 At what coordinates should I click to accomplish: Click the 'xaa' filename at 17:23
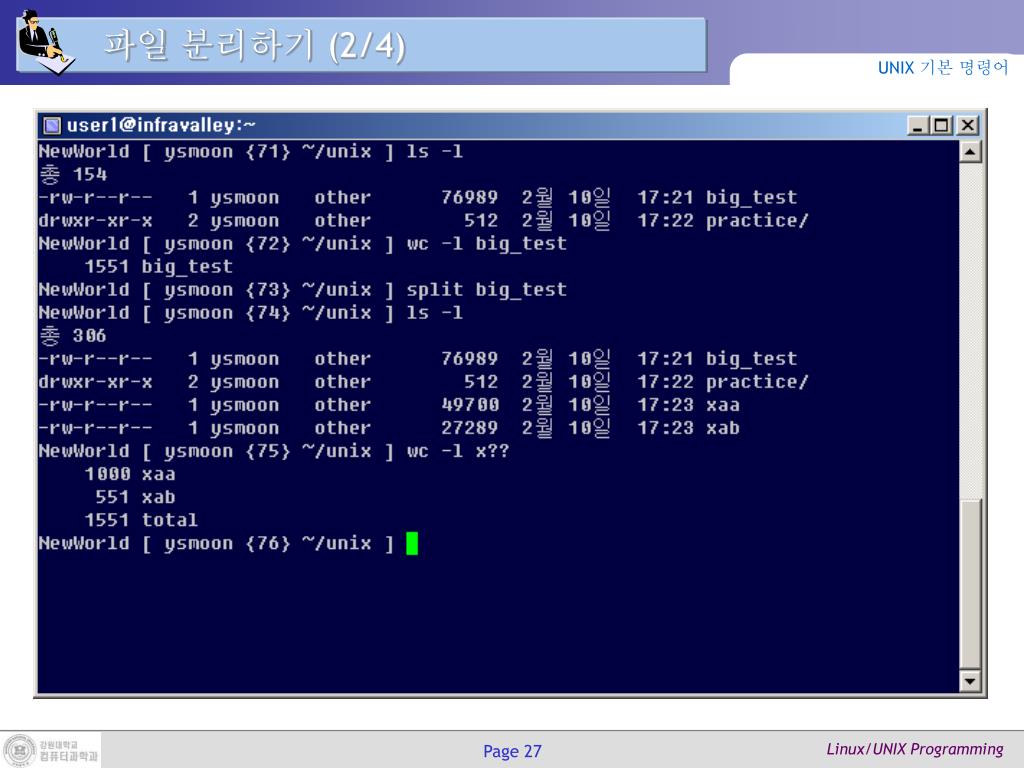pyautogui.click(x=723, y=406)
